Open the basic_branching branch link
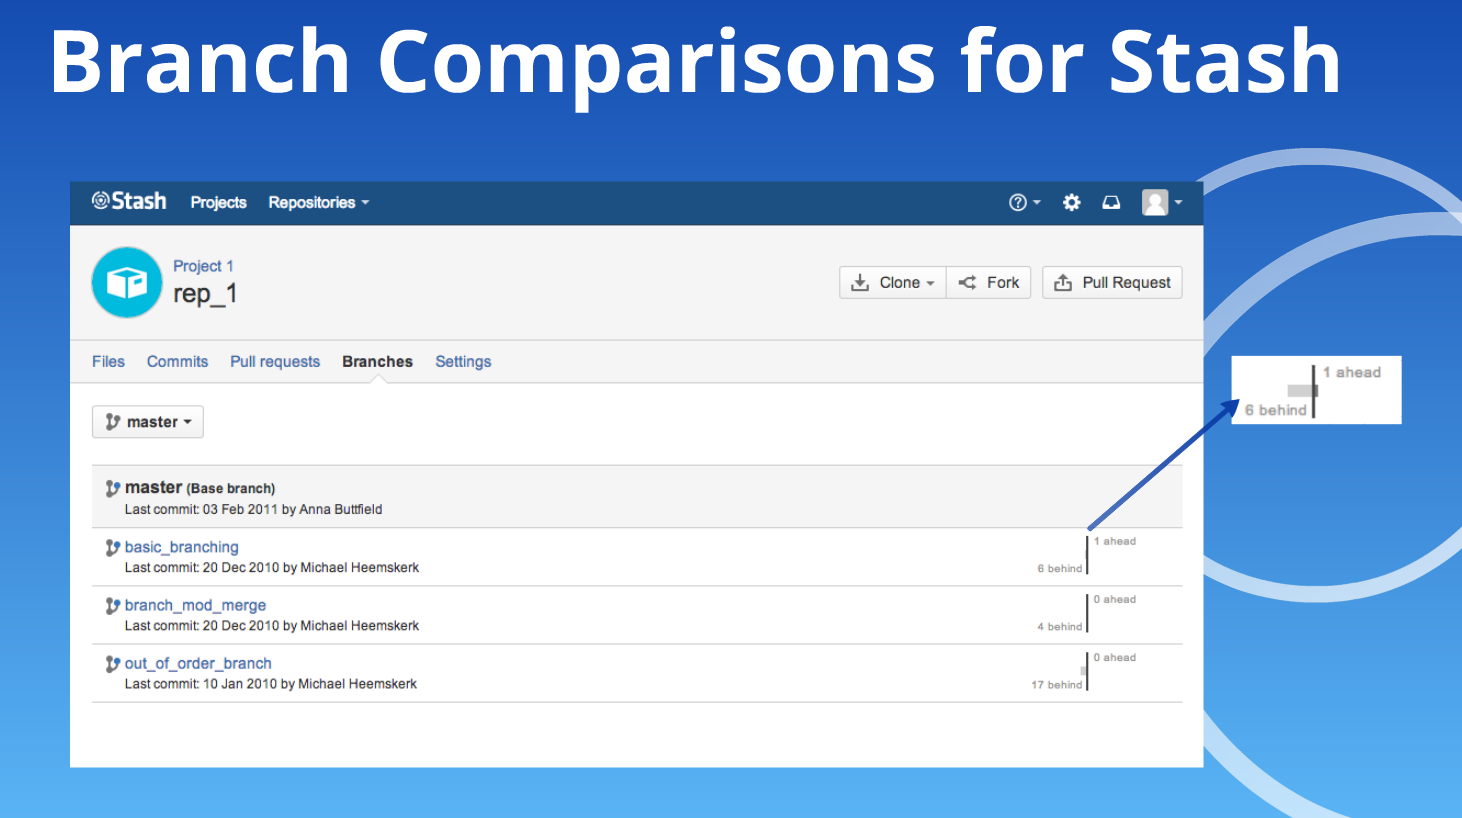Image resolution: width=1462 pixels, height=818 pixels. tap(181, 547)
